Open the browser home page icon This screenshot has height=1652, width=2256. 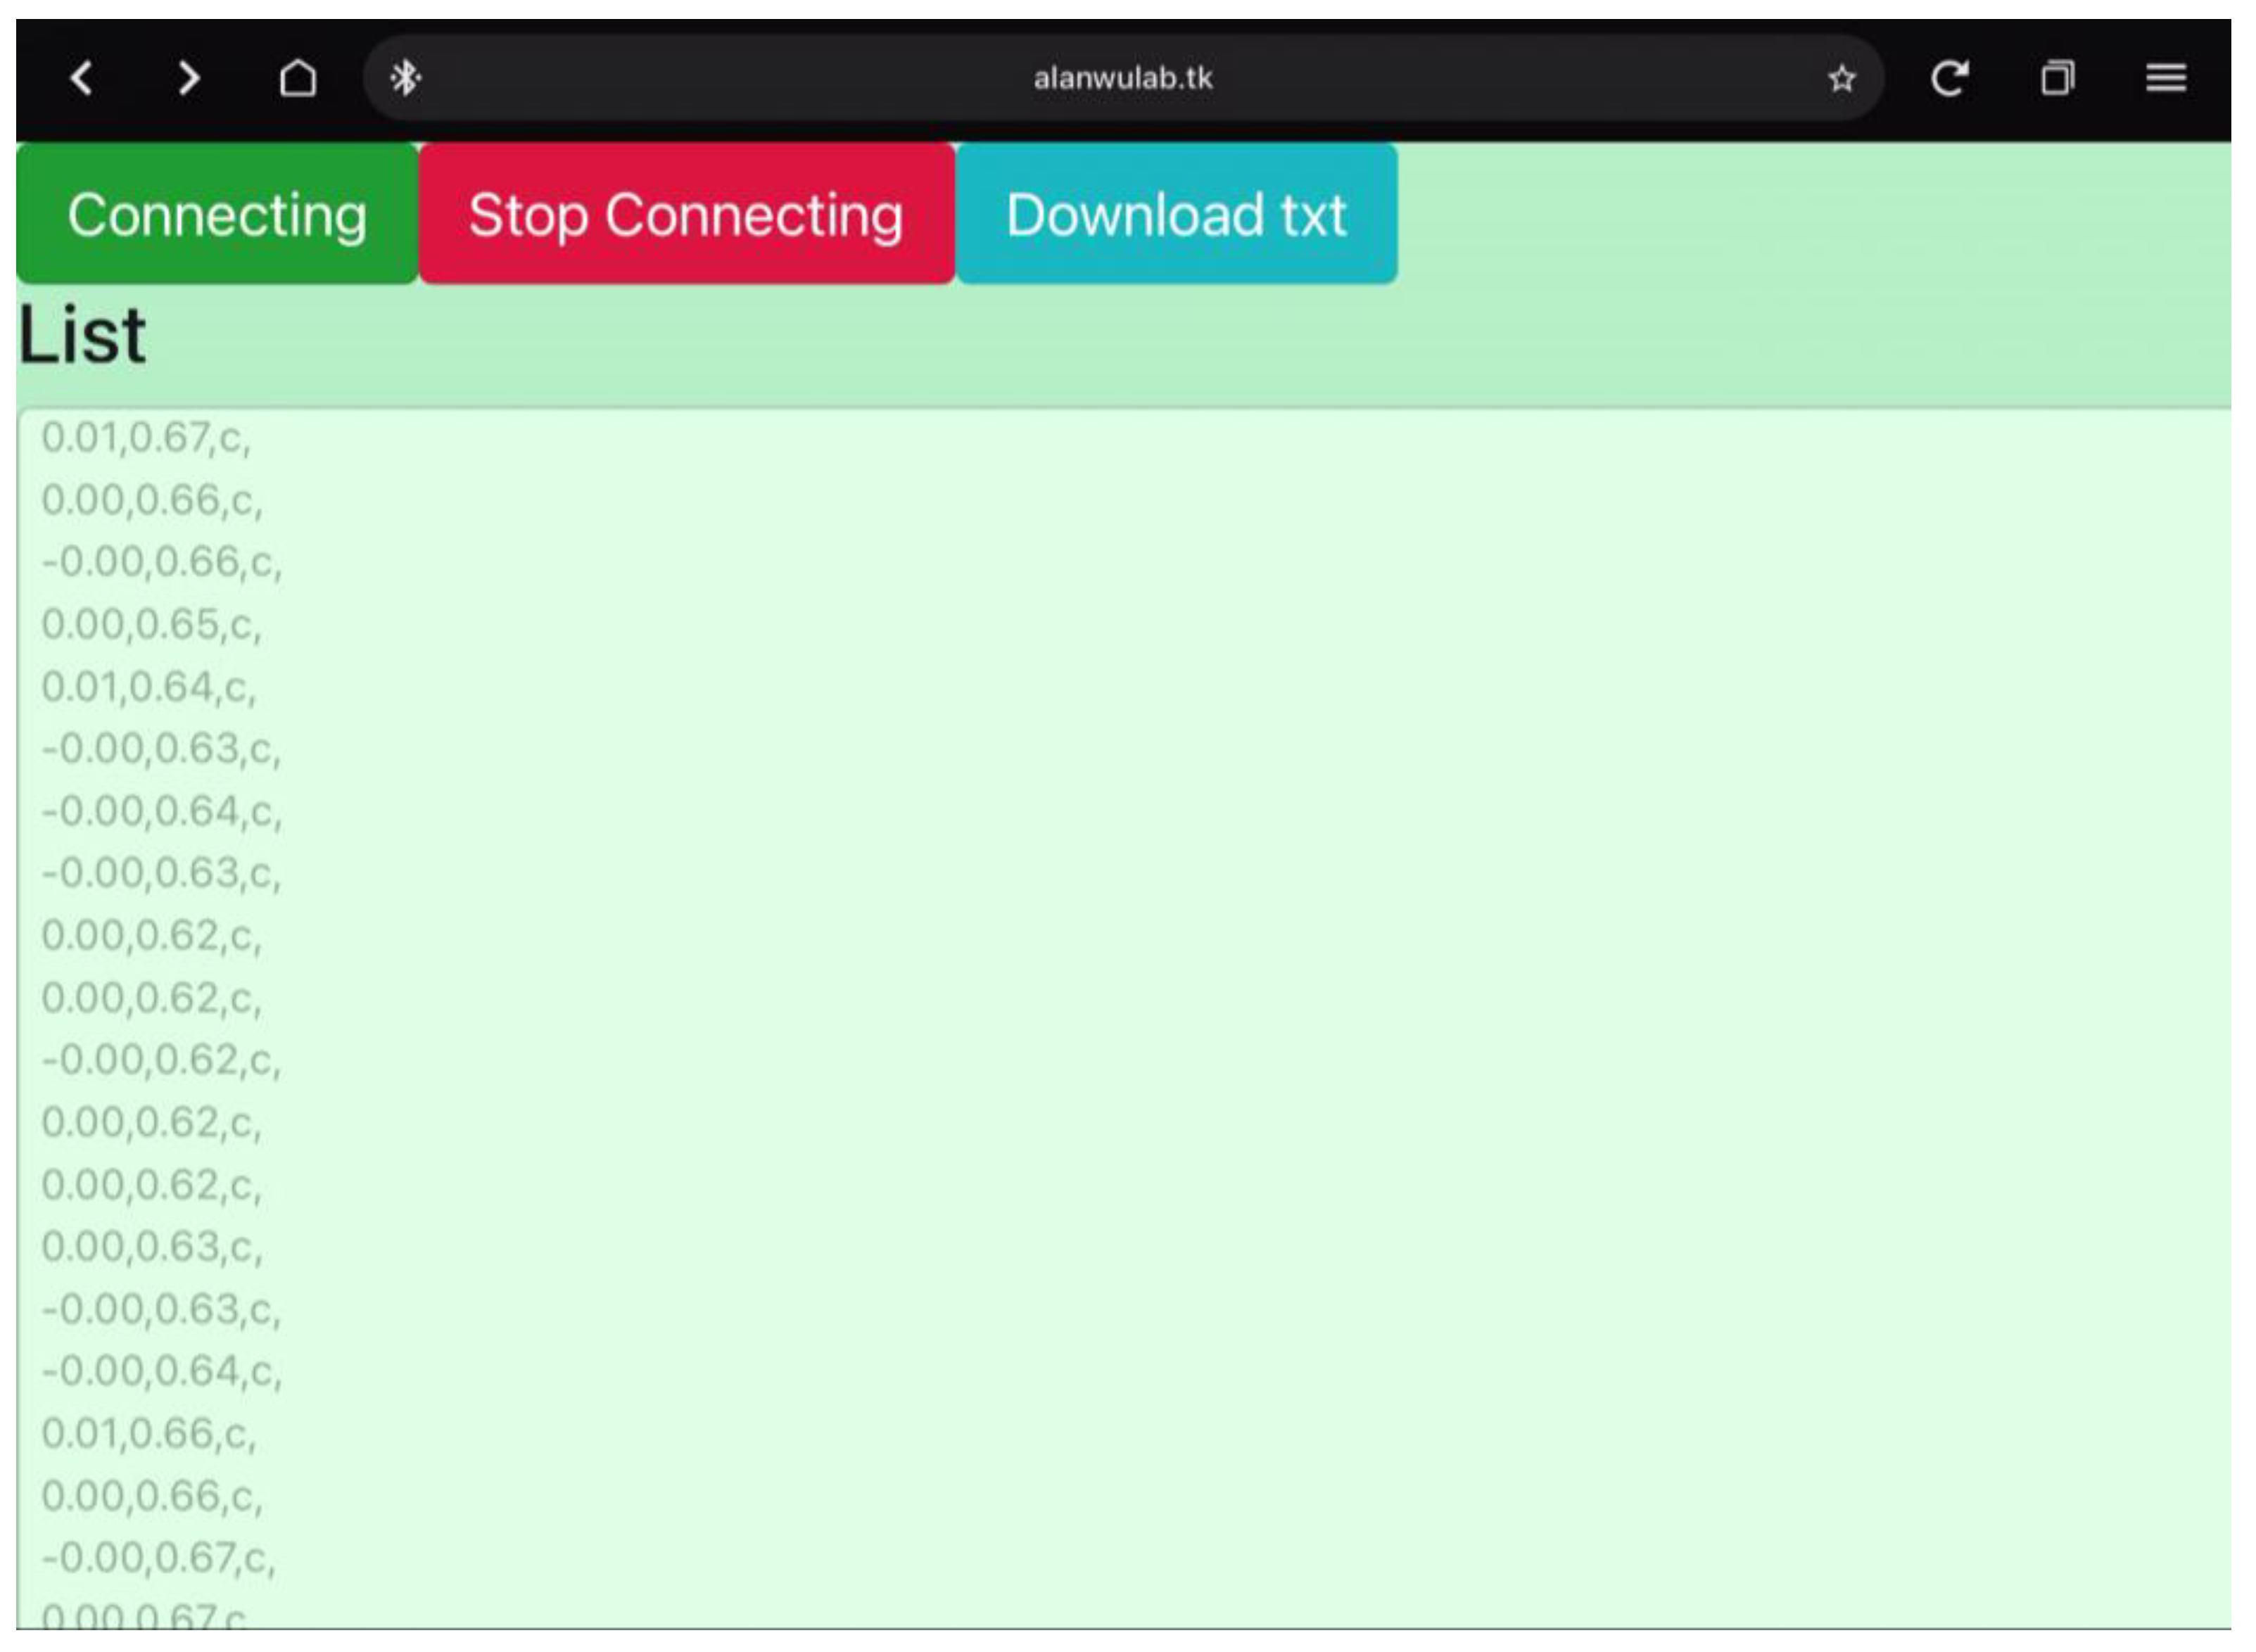(298, 78)
